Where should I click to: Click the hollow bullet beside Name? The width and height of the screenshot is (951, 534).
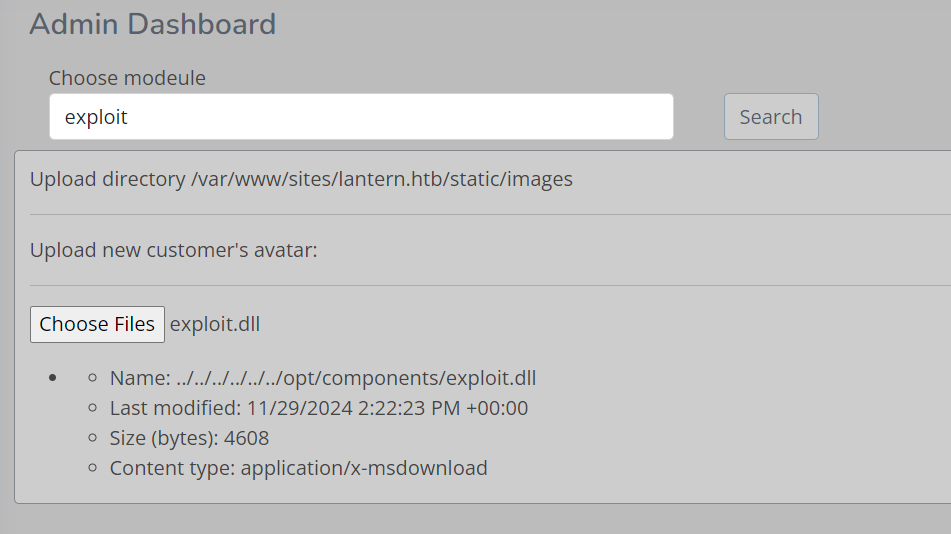pos(92,378)
